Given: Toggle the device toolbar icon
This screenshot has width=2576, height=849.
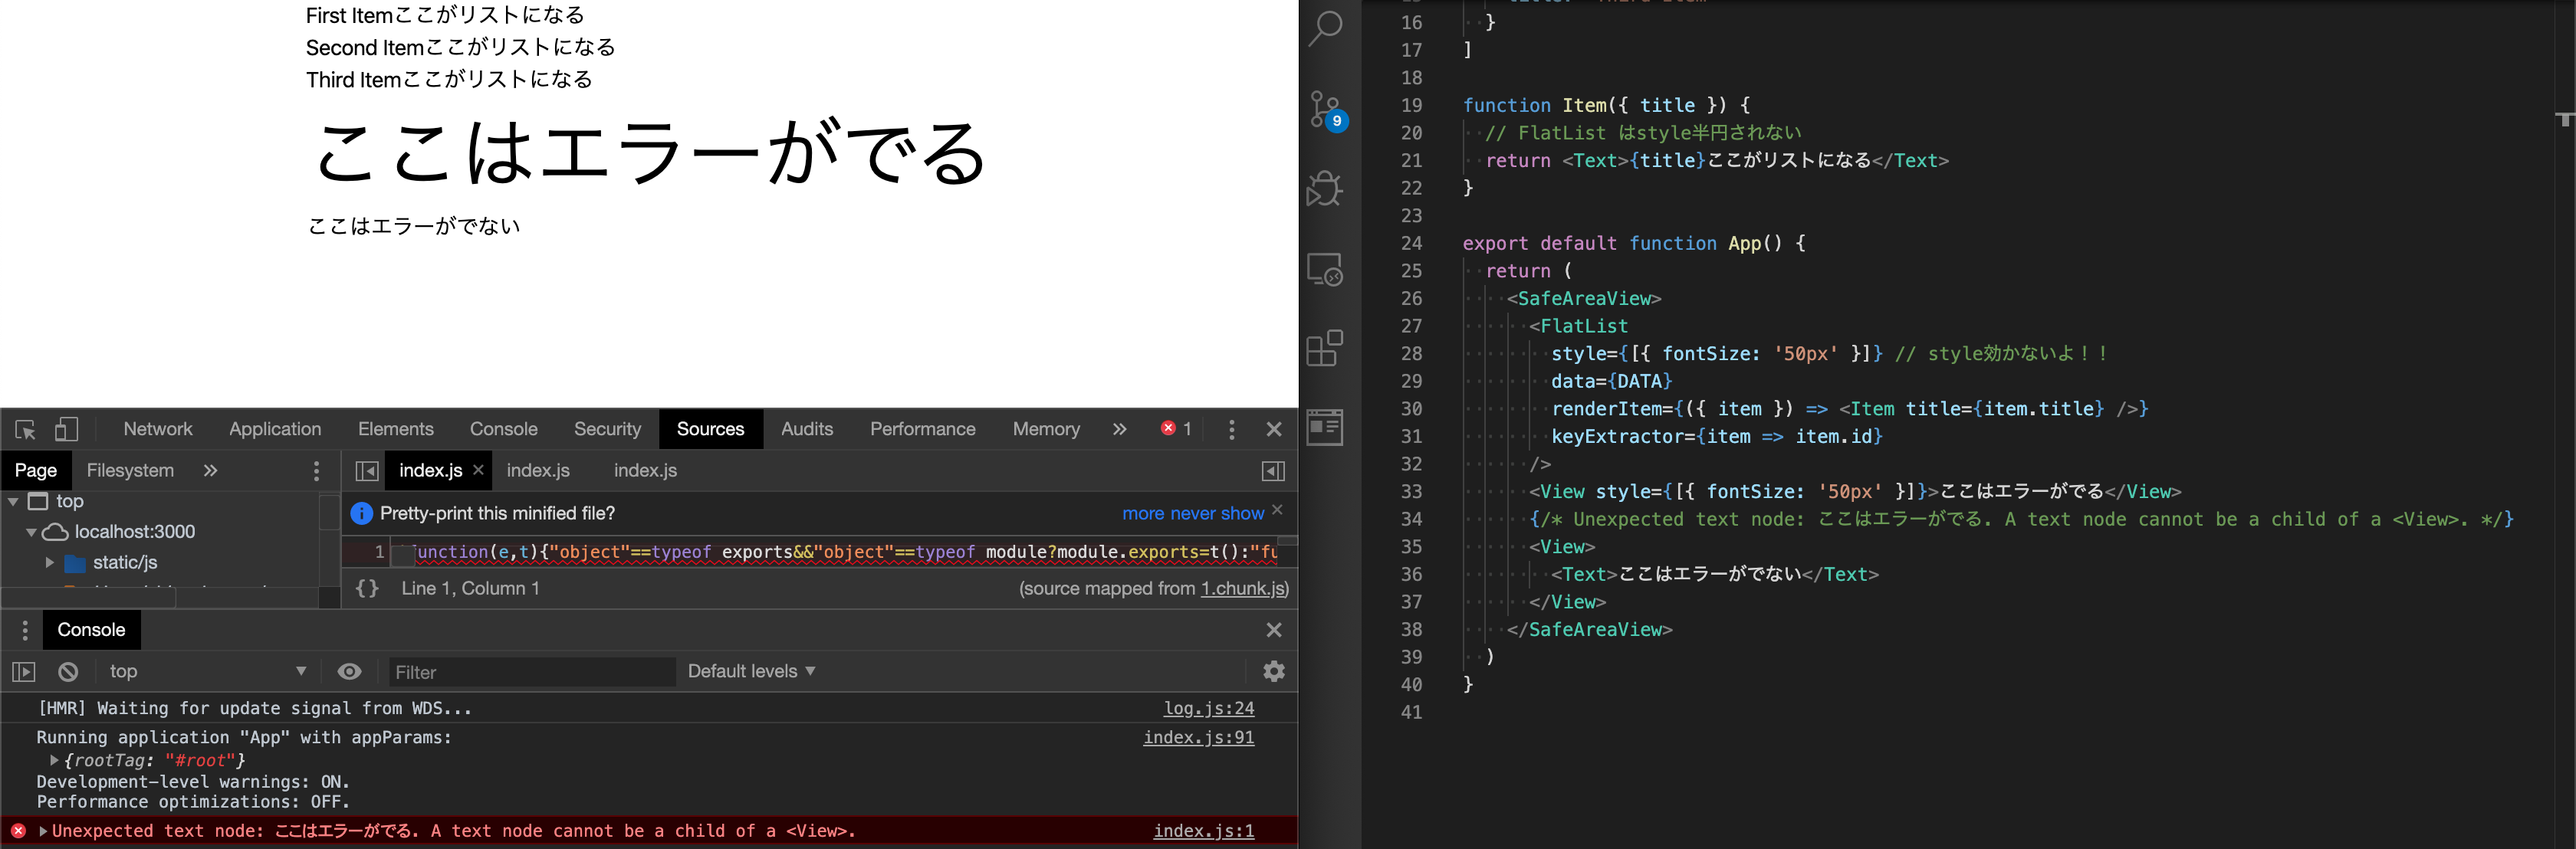Looking at the screenshot, I should (66, 430).
